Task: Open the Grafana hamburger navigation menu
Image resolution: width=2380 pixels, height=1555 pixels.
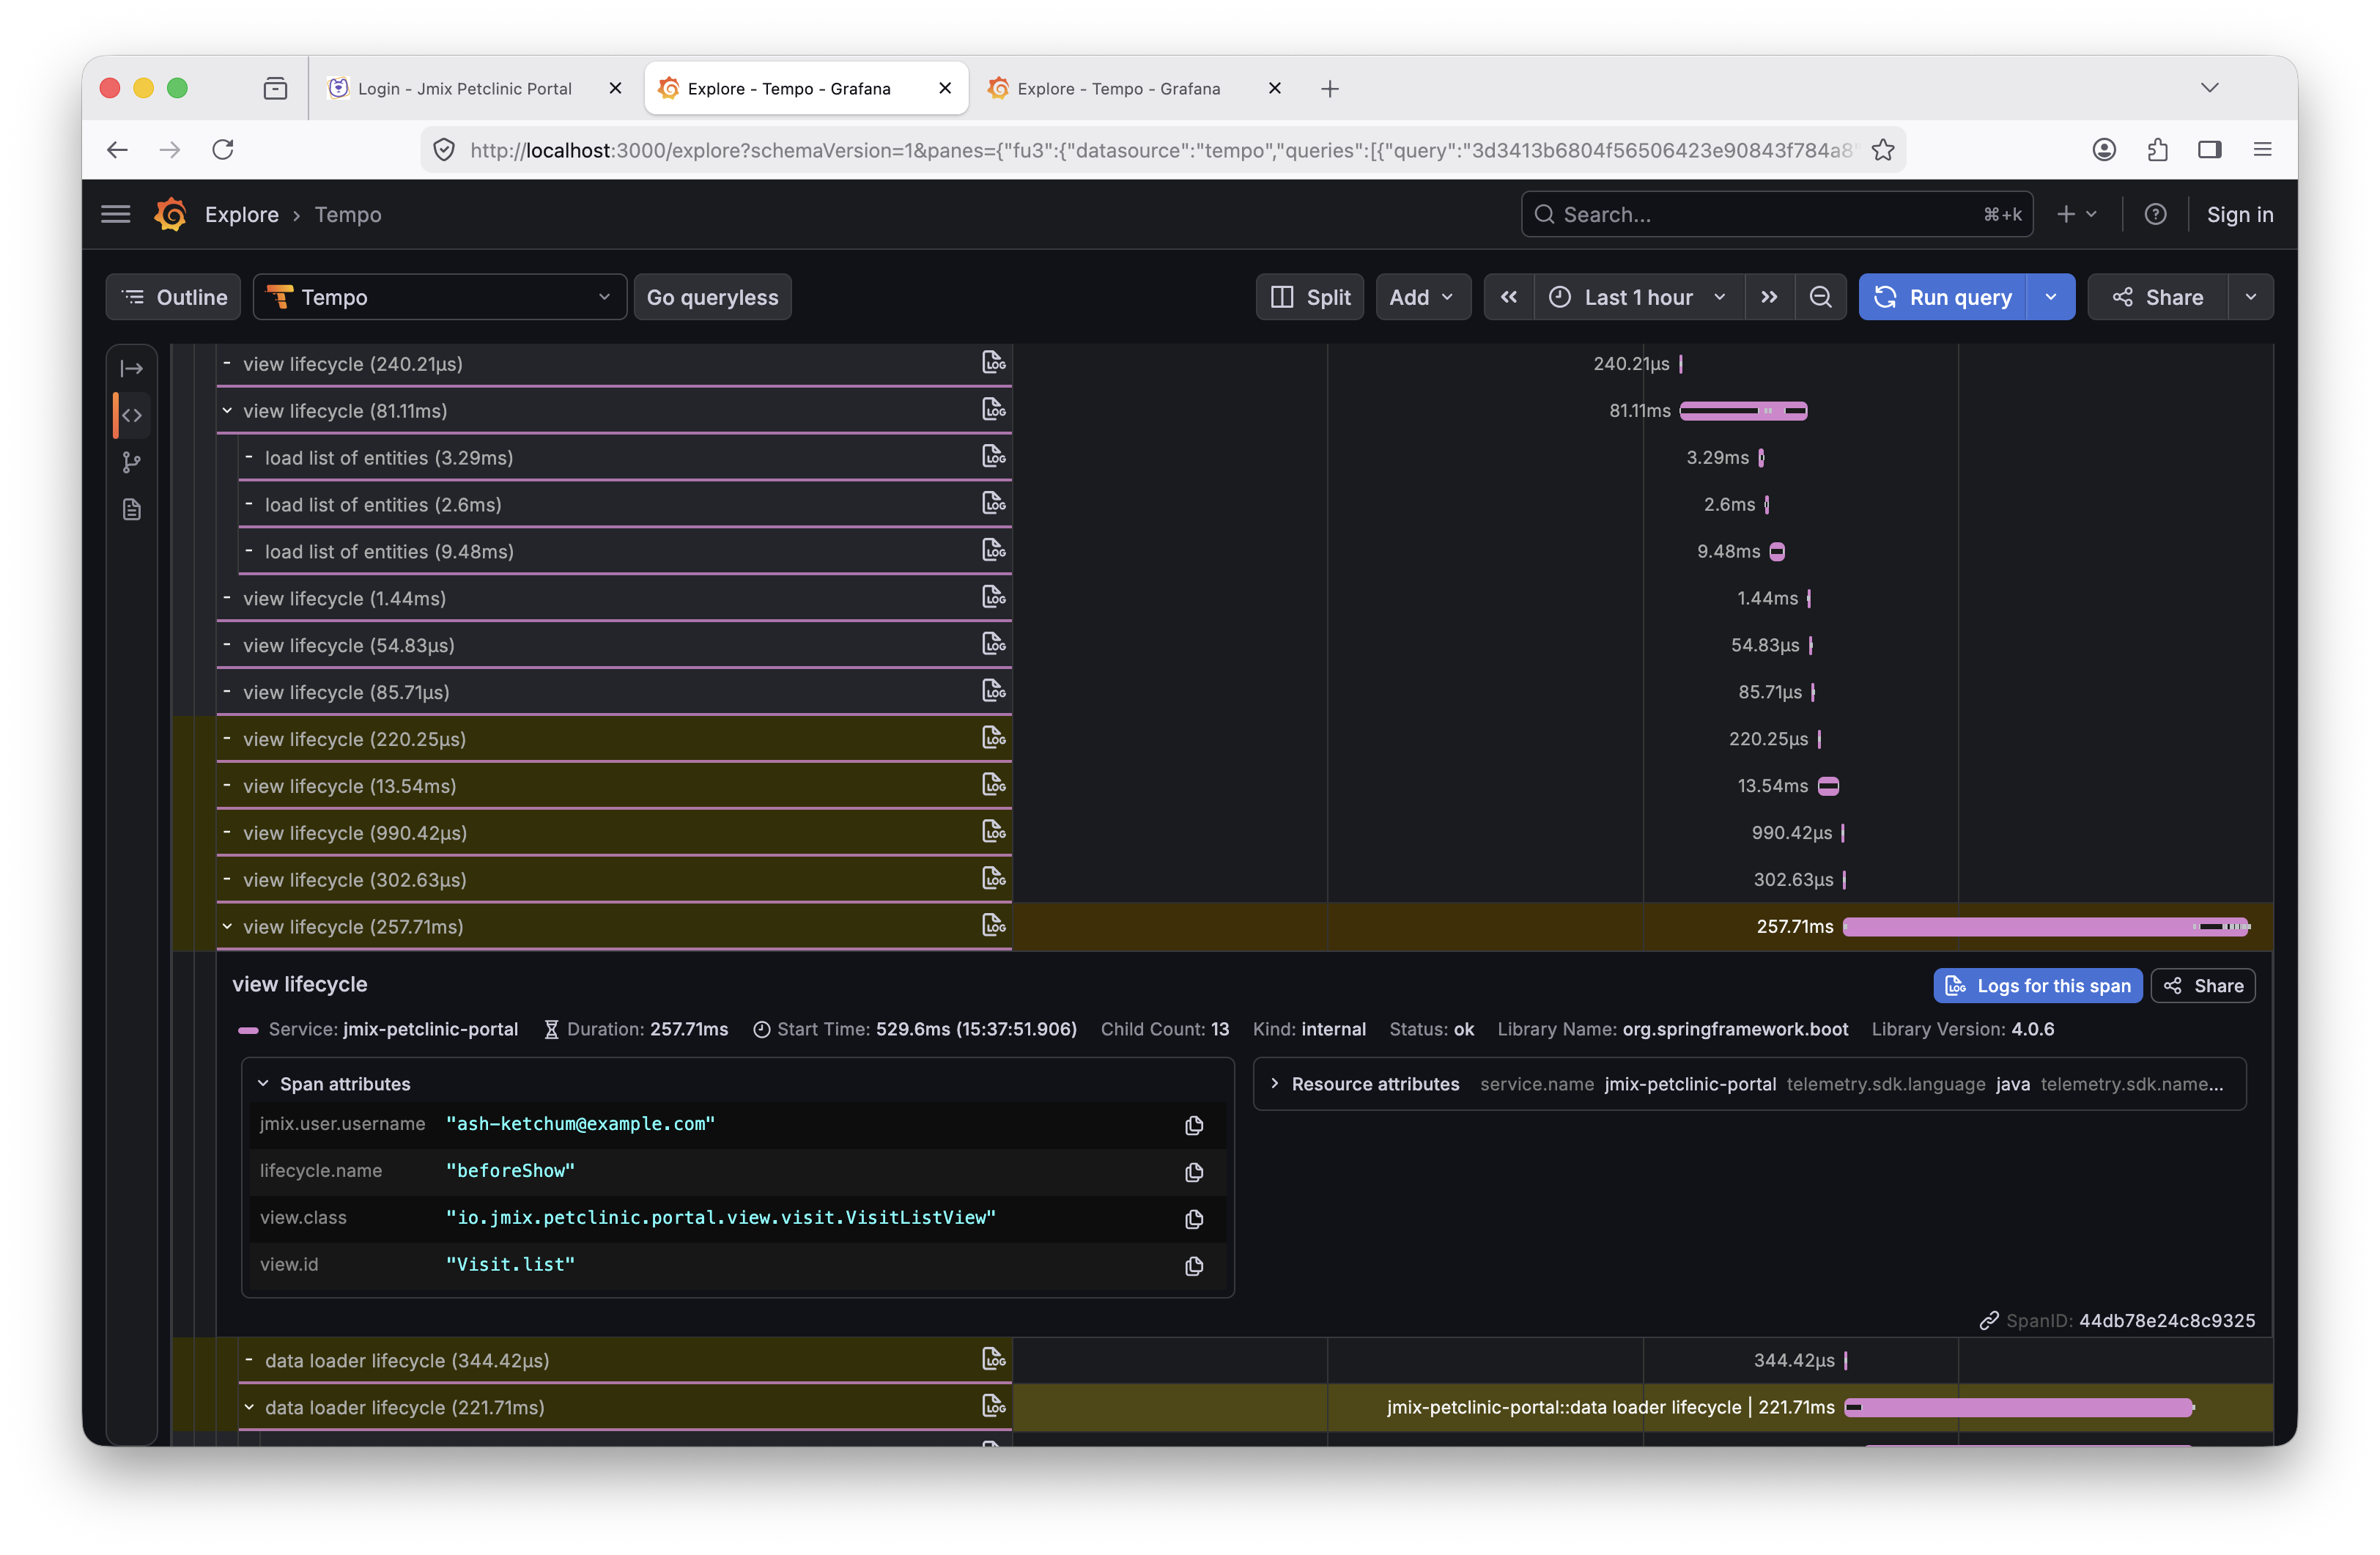Action: click(116, 214)
